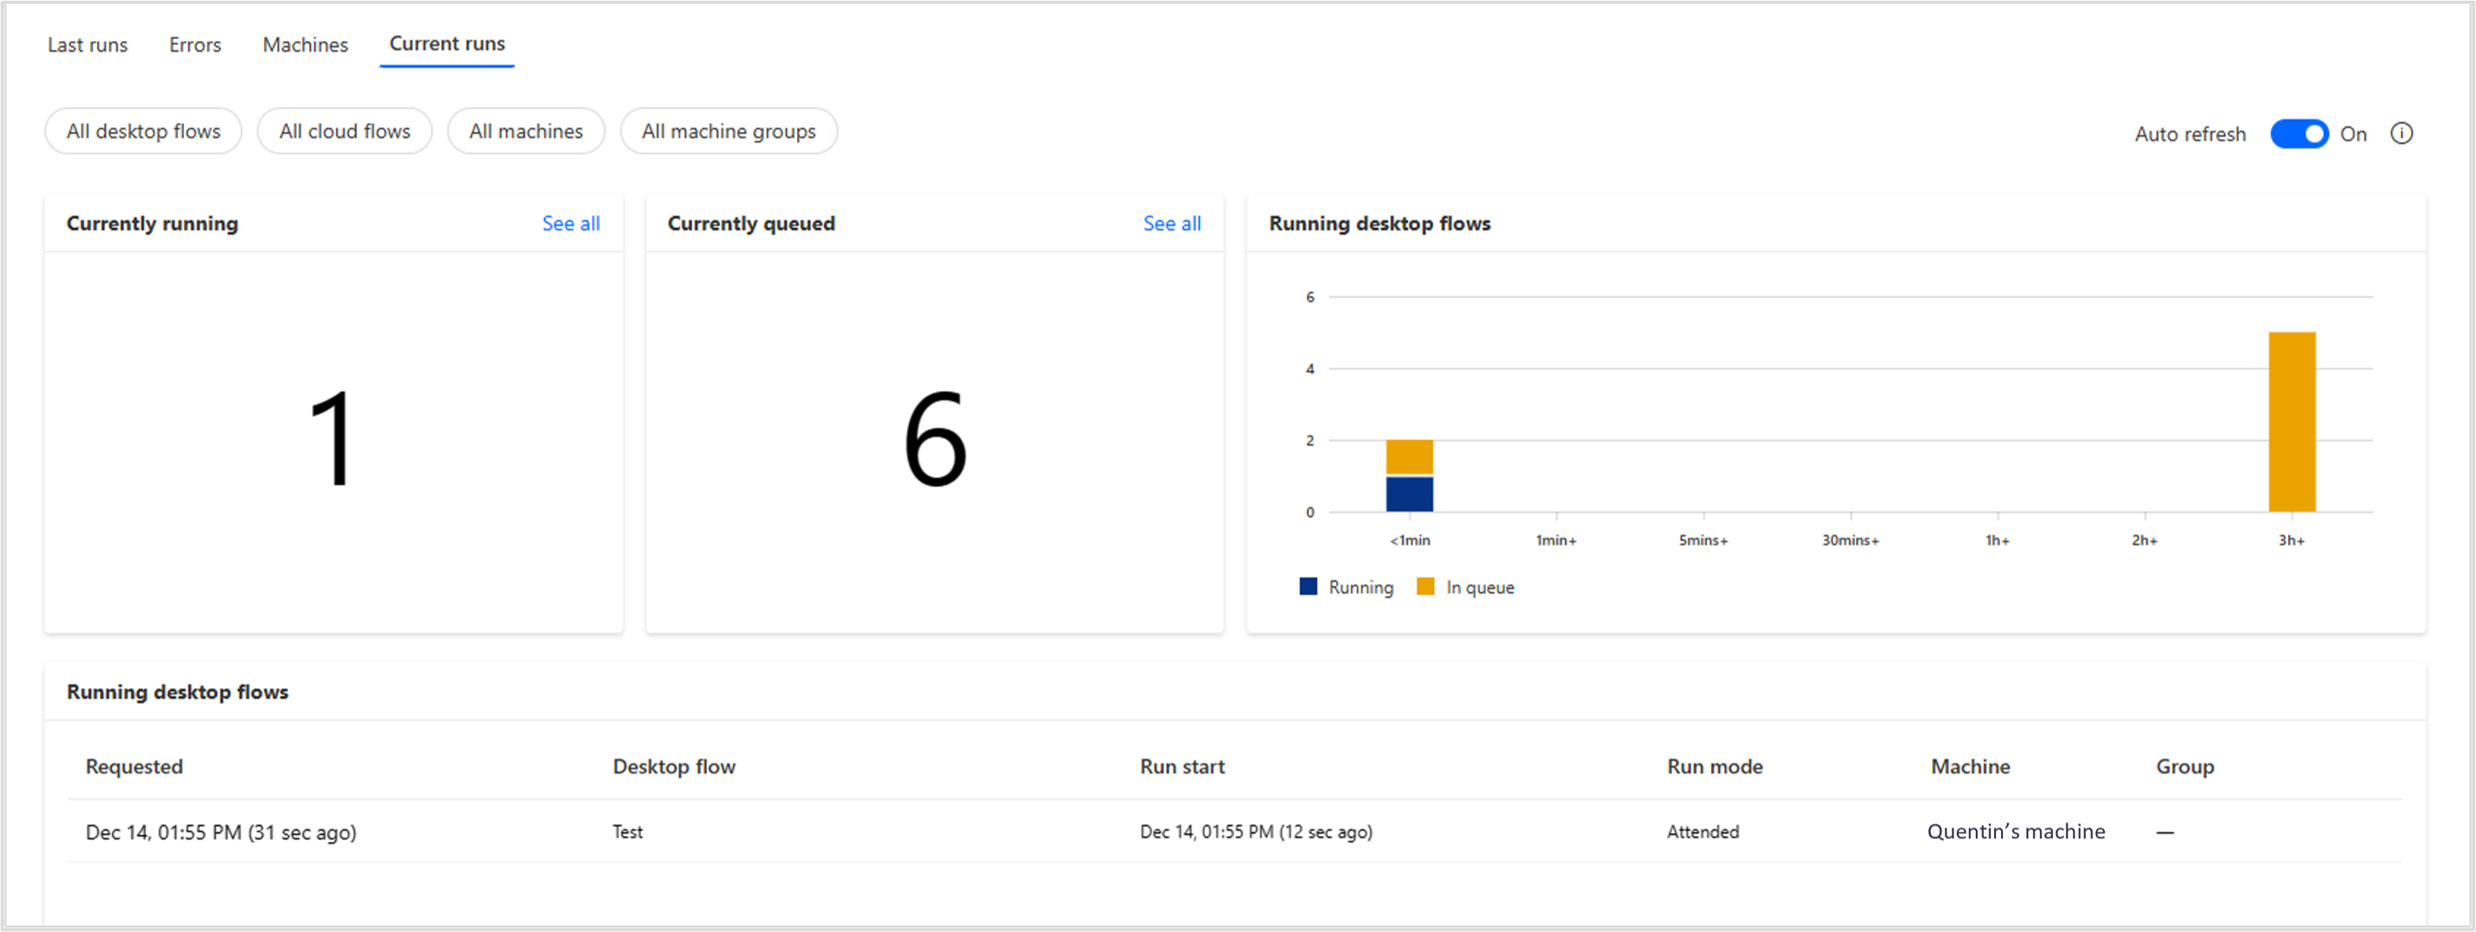The width and height of the screenshot is (2476, 932).
Task: Select the Current runs tab
Action: click(x=447, y=44)
